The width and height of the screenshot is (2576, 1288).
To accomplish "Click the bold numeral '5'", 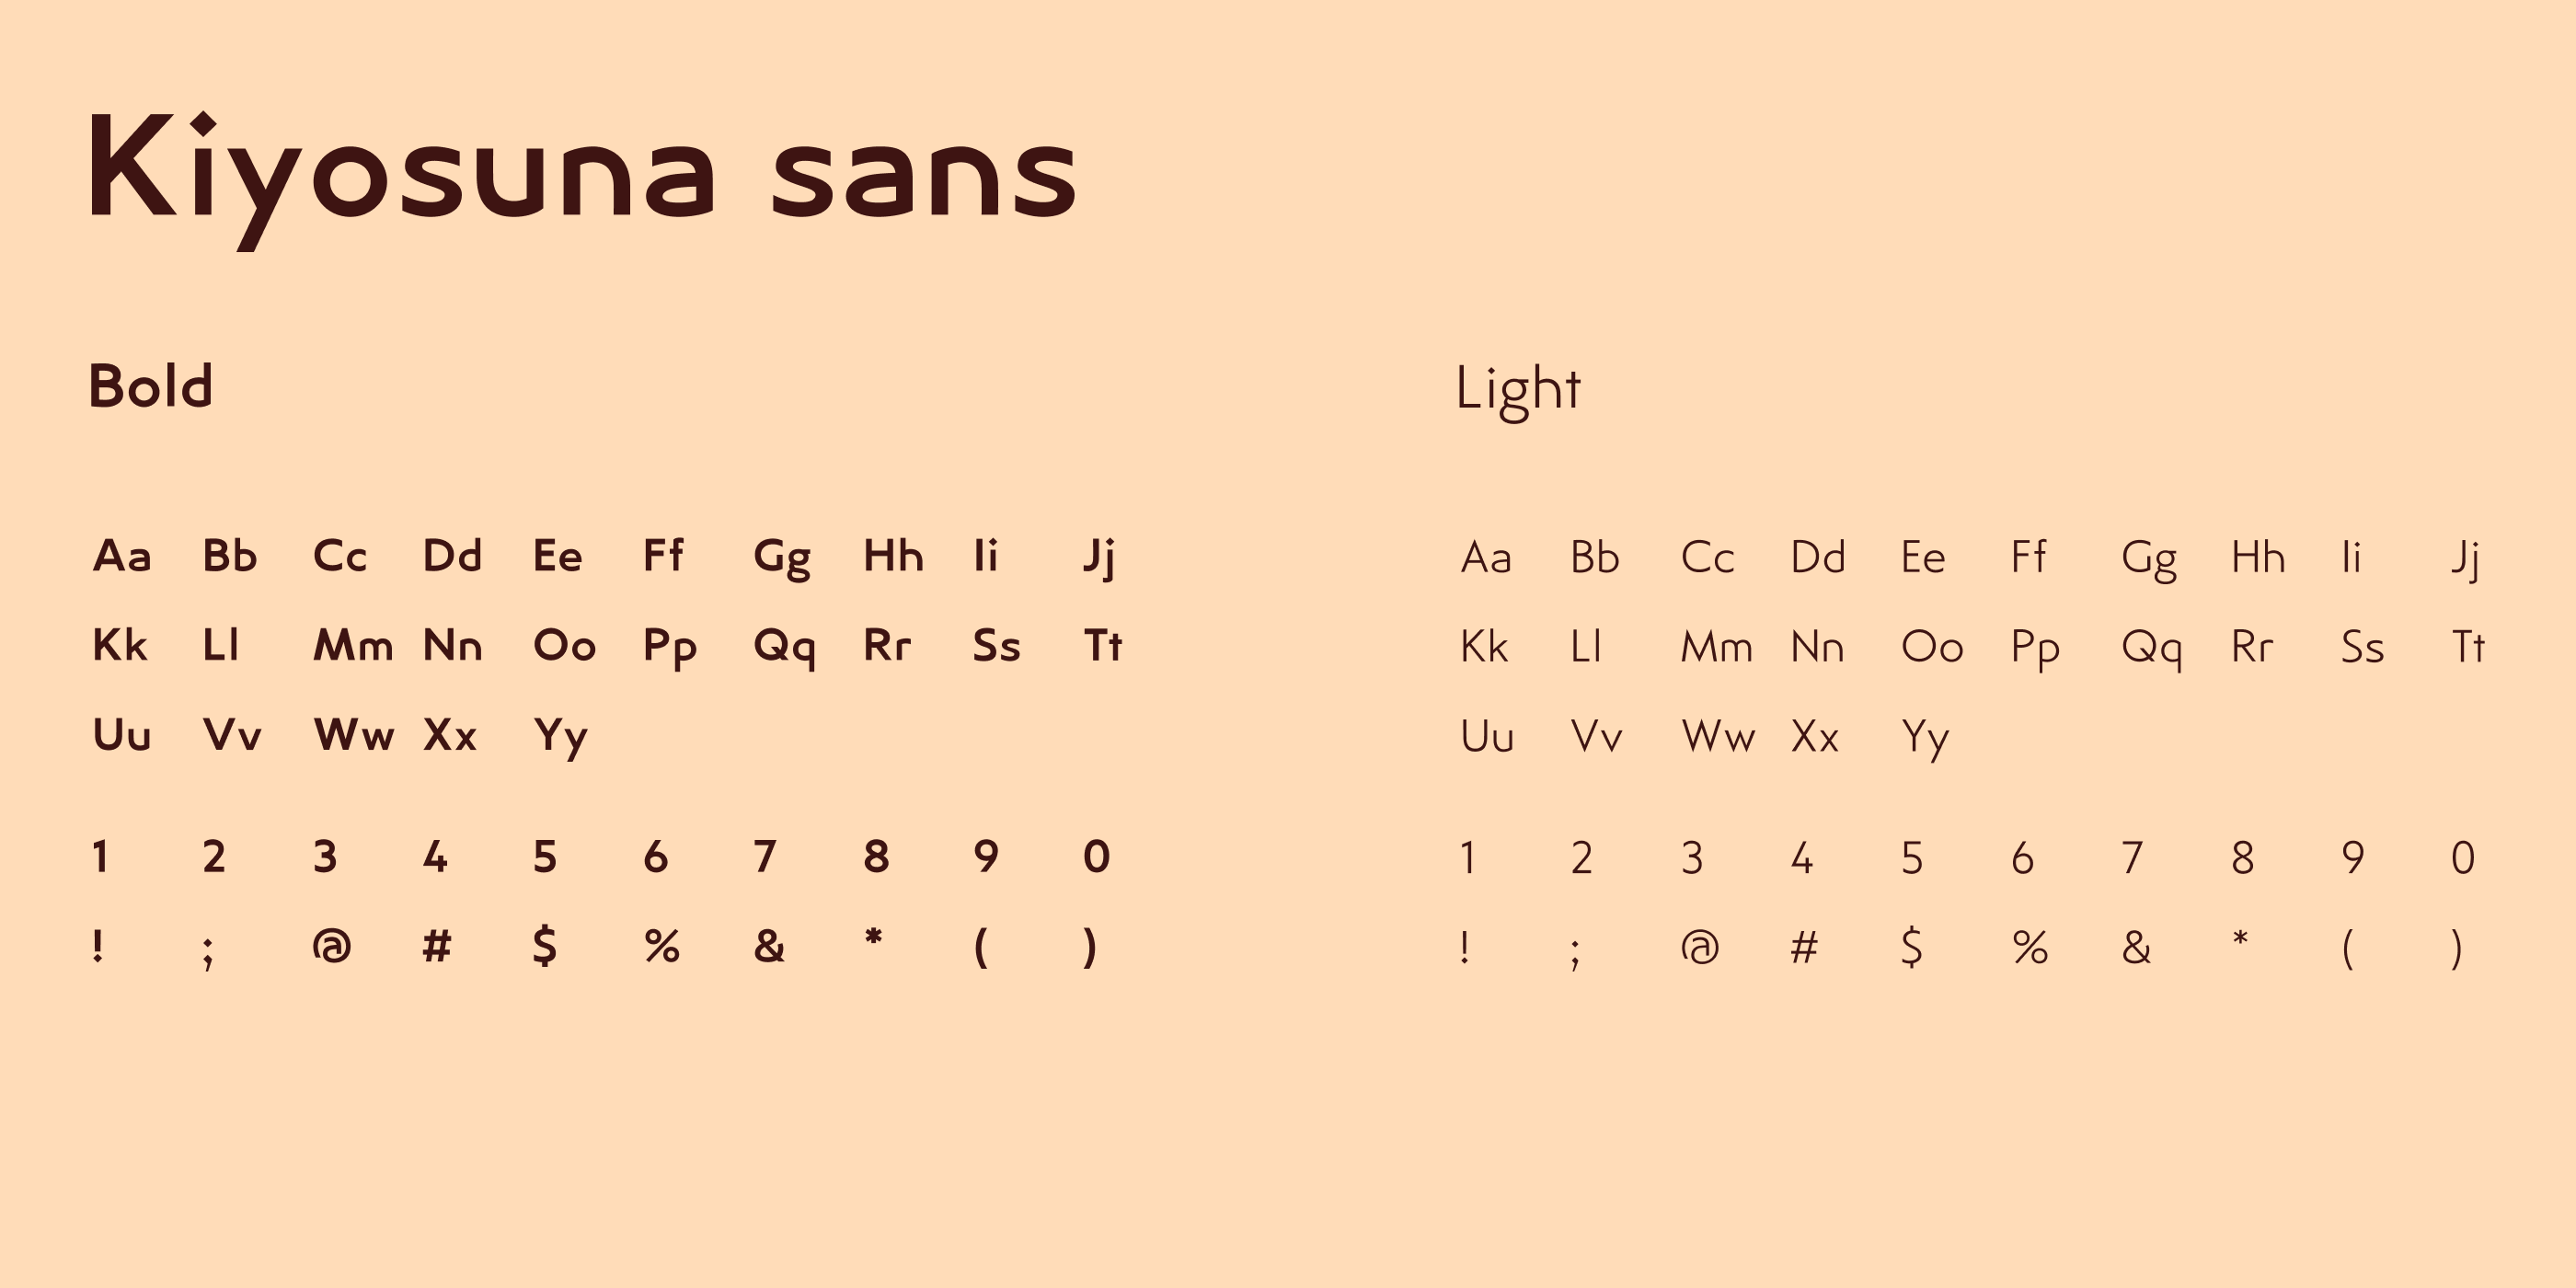I will click(545, 857).
